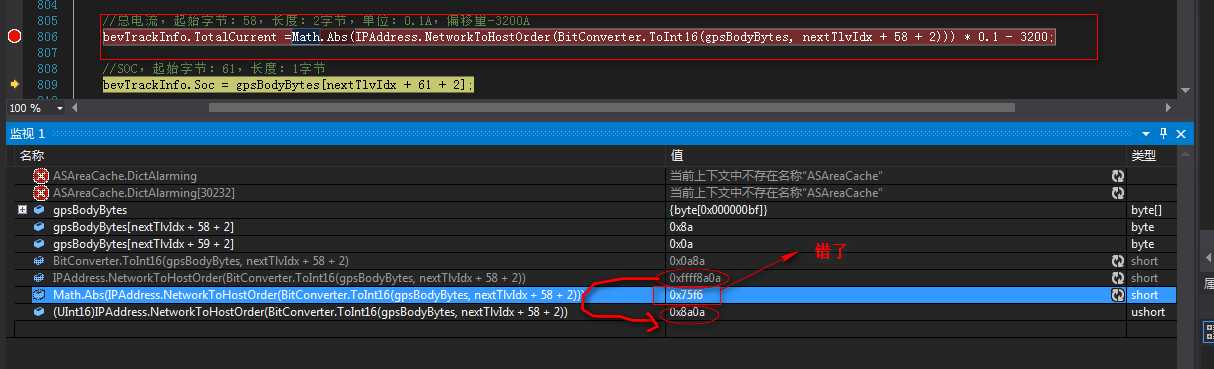This screenshot has height=369, width=1214.
Task: Click the value 0x8a0a
Action: (687, 312)
